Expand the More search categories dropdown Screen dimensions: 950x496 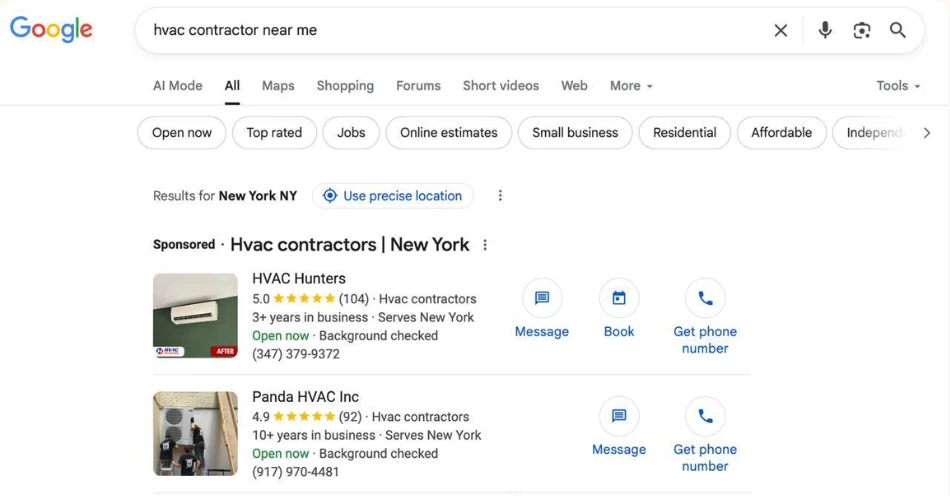(631, 86)
